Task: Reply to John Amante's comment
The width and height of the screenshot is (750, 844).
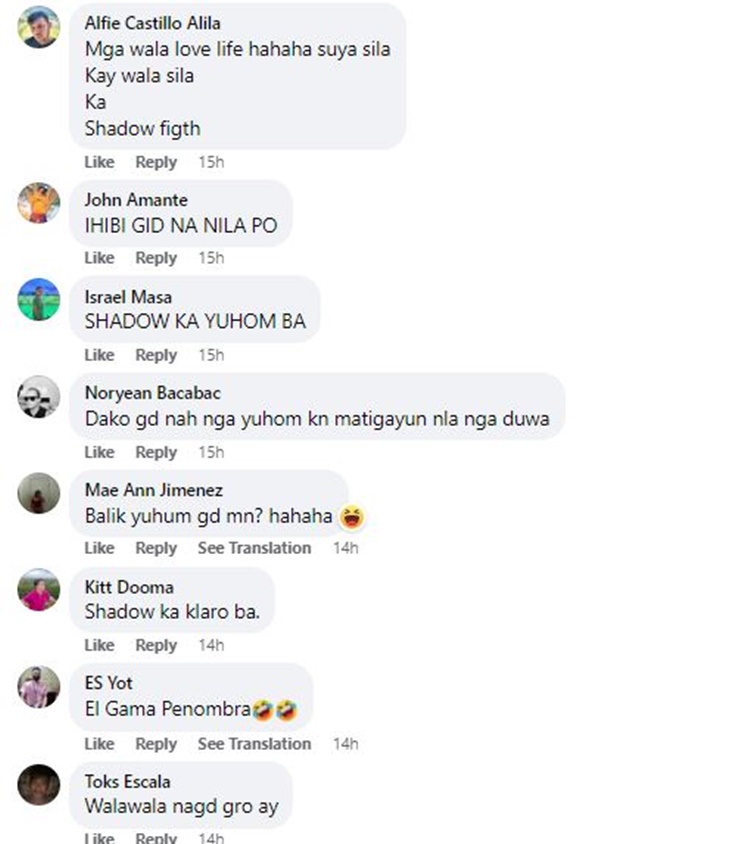Action: [156, 258]
